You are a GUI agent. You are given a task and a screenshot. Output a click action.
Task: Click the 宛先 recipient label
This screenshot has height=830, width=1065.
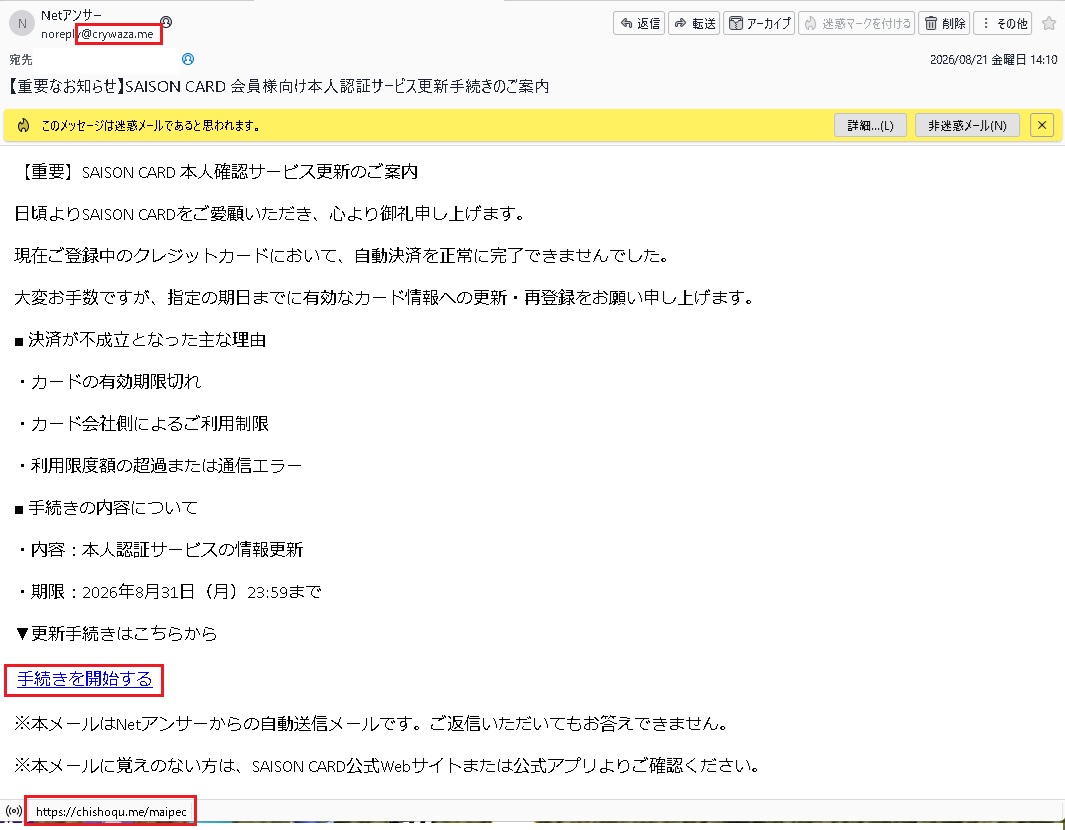(x=21, y=60)
